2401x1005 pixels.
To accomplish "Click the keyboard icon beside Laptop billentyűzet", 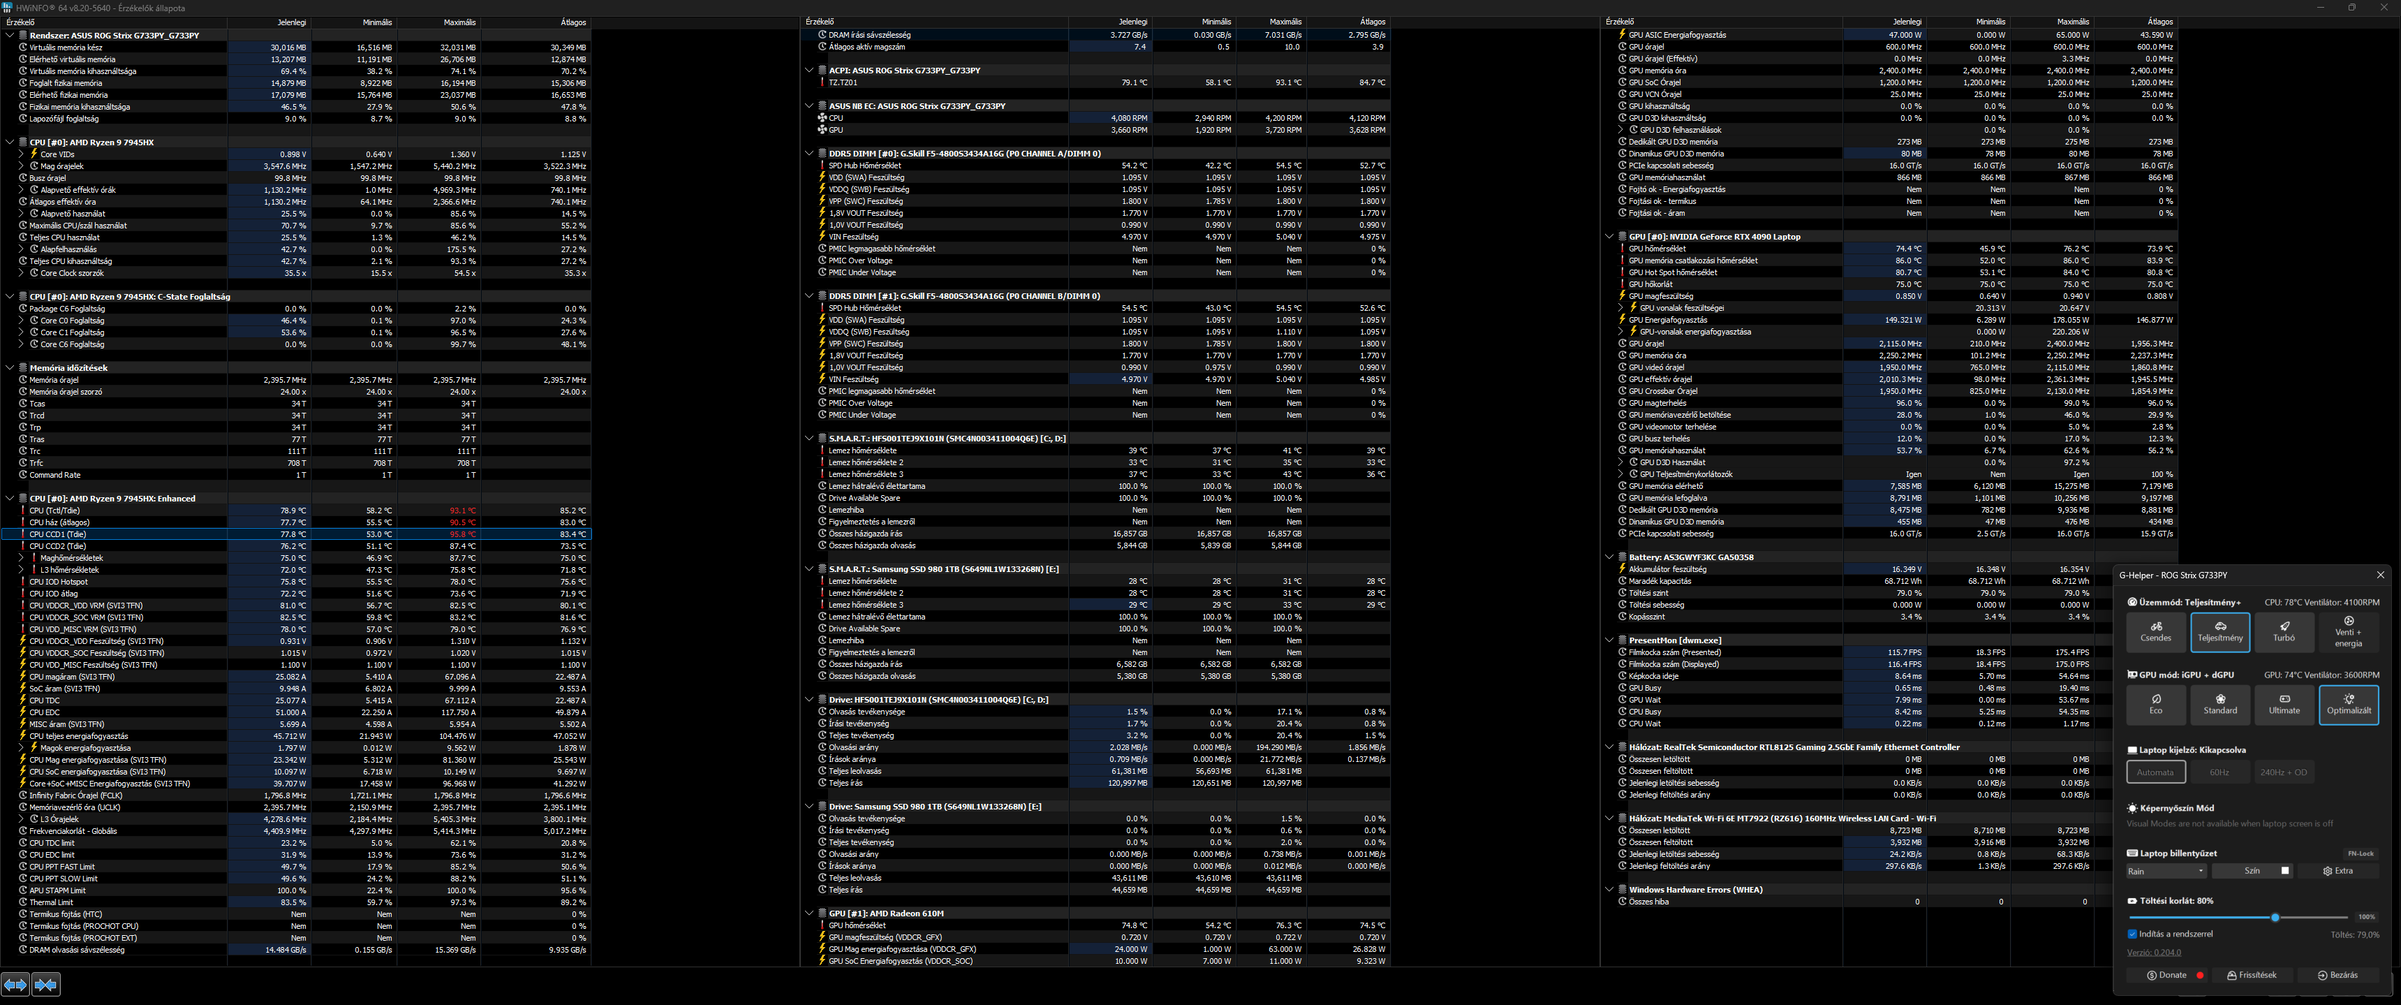I will coord(2132,853).
